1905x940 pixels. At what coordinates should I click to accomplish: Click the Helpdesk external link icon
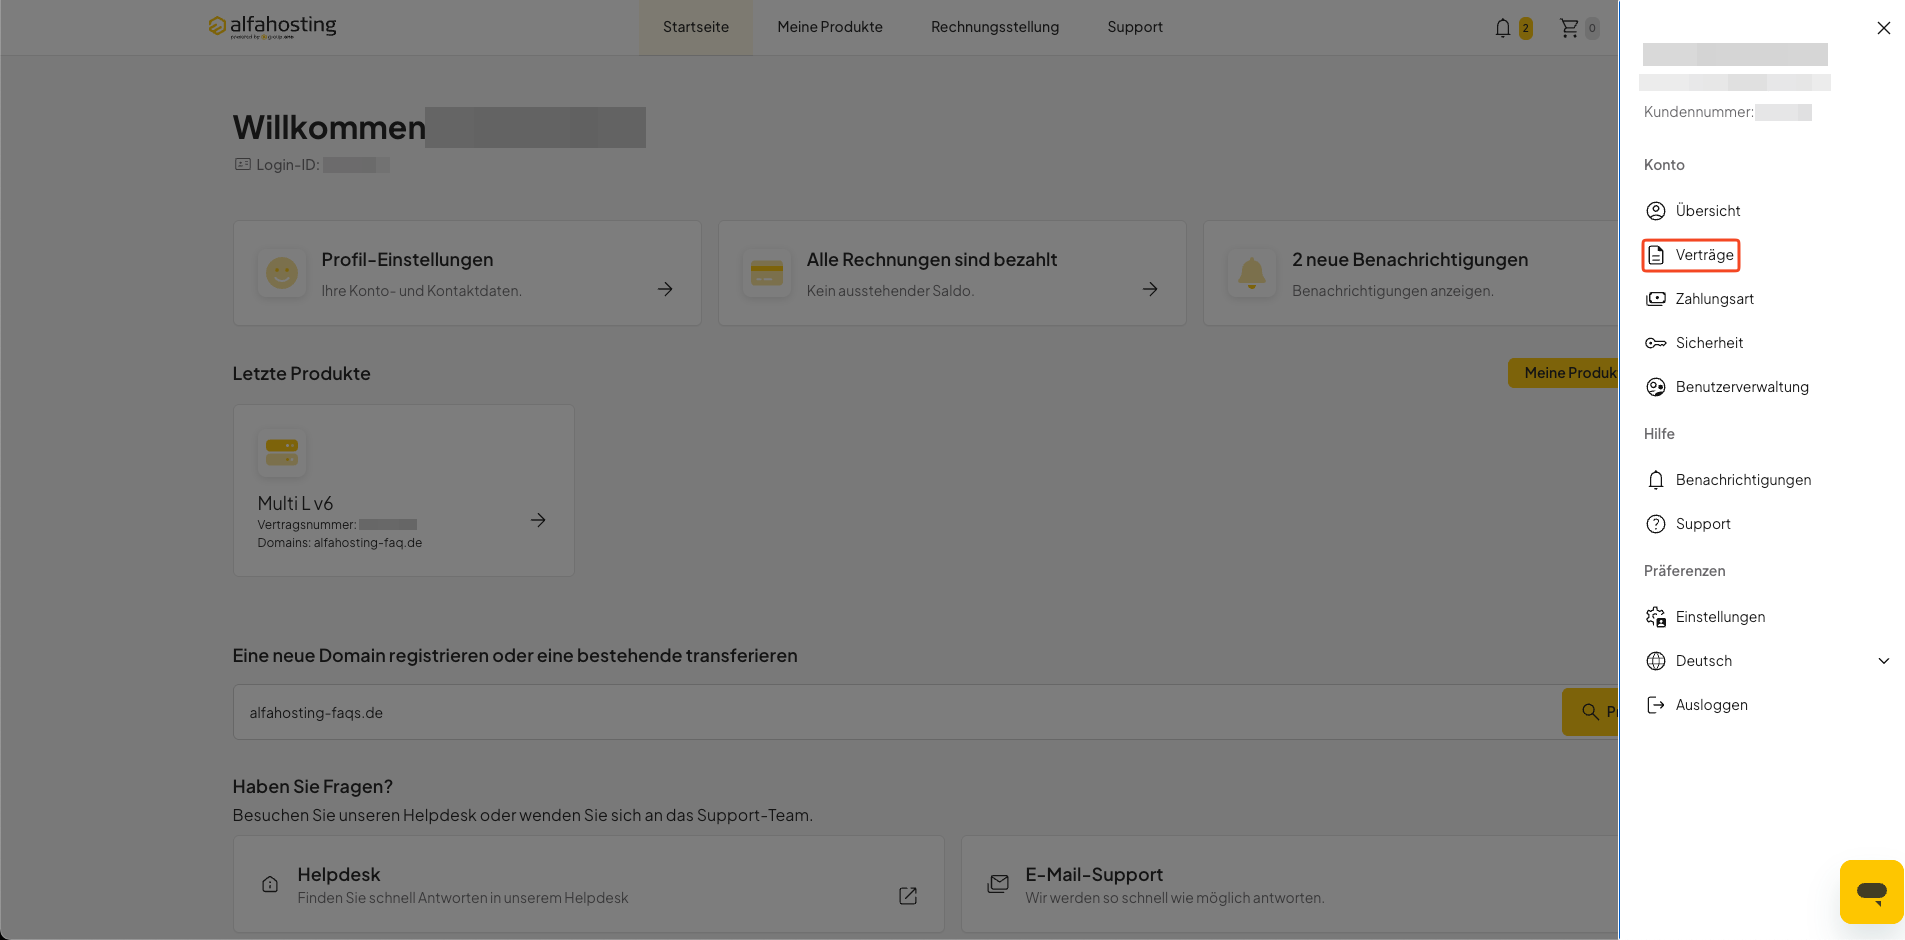click(908, 896)
